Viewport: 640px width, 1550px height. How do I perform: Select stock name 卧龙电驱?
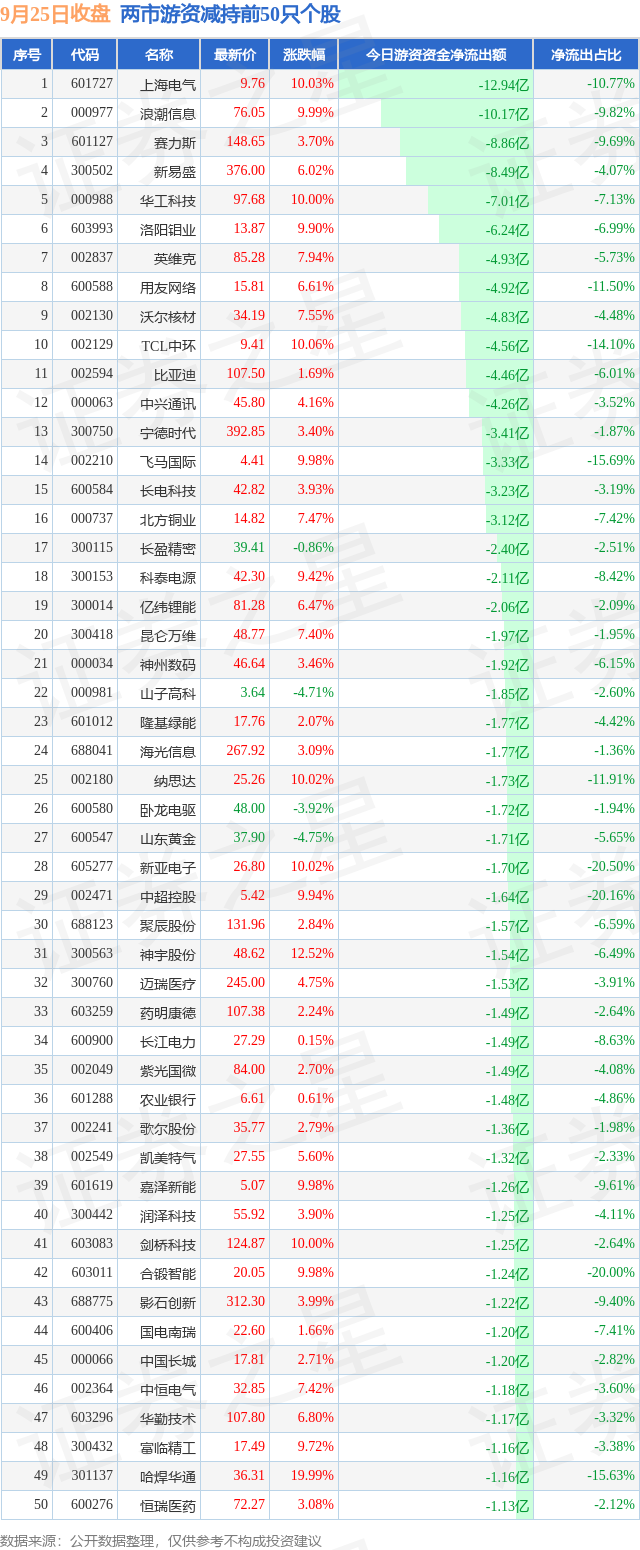pyautogui.click(x=169, y=810)
